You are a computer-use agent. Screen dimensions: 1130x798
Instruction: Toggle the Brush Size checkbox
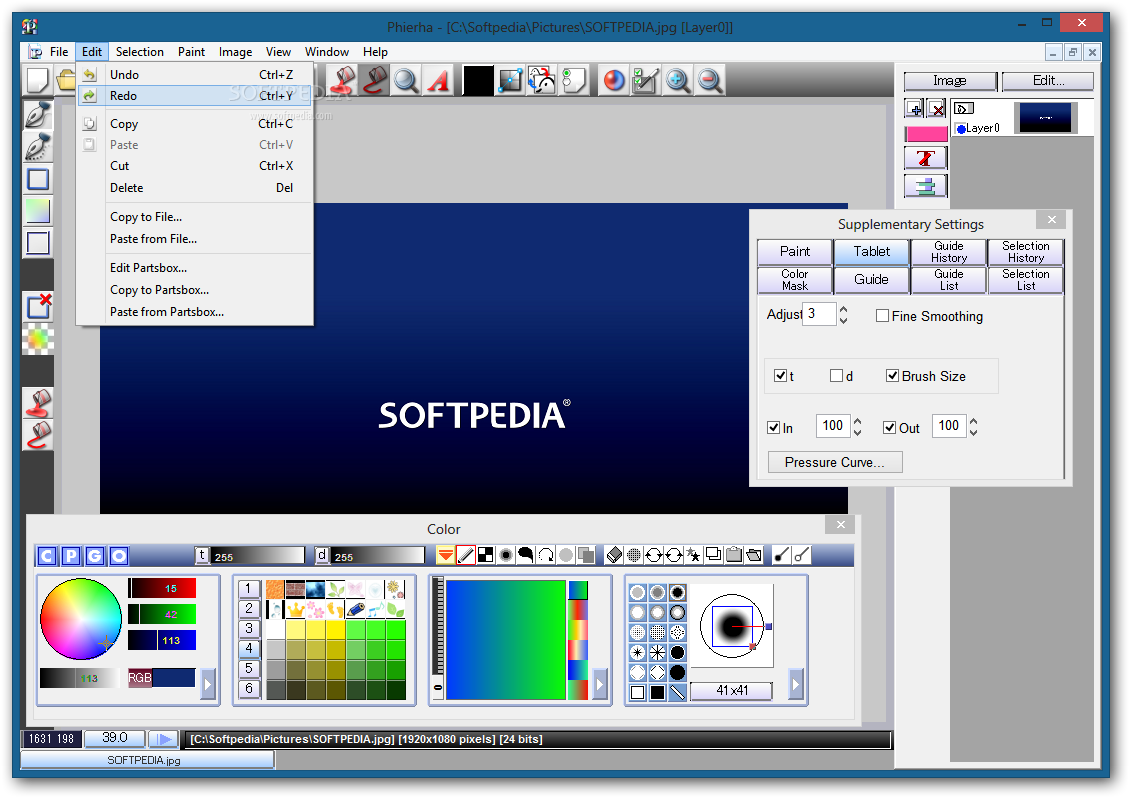coord(892,376)
